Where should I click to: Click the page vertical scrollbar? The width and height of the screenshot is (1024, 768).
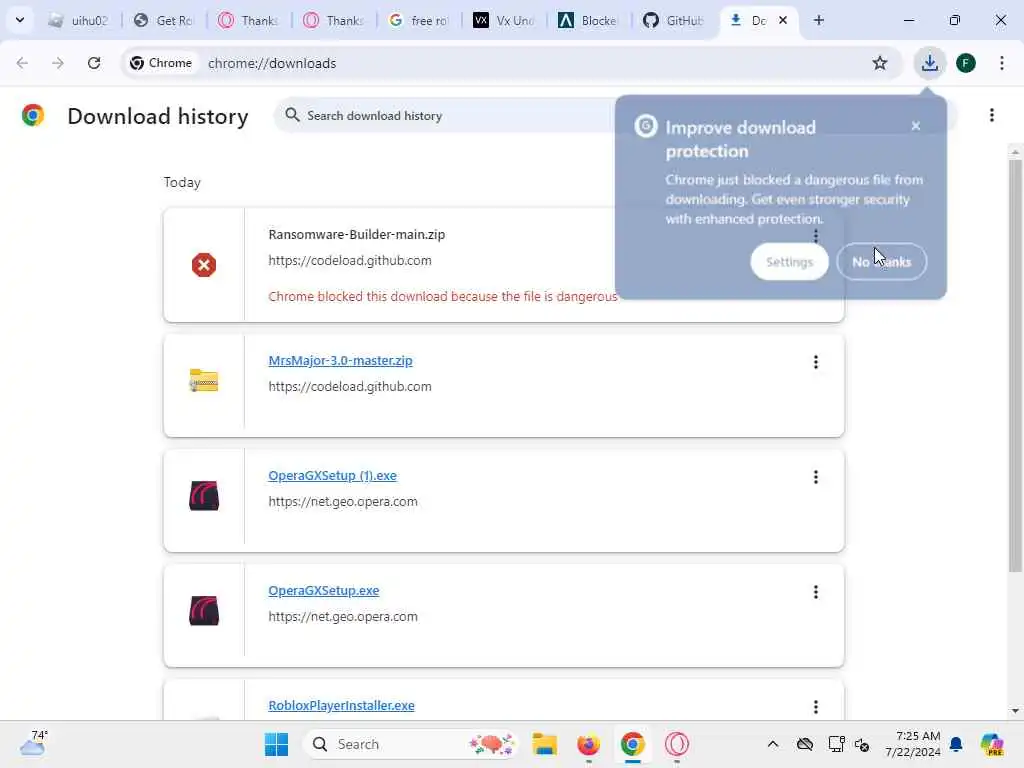[x=1015, y=366]
